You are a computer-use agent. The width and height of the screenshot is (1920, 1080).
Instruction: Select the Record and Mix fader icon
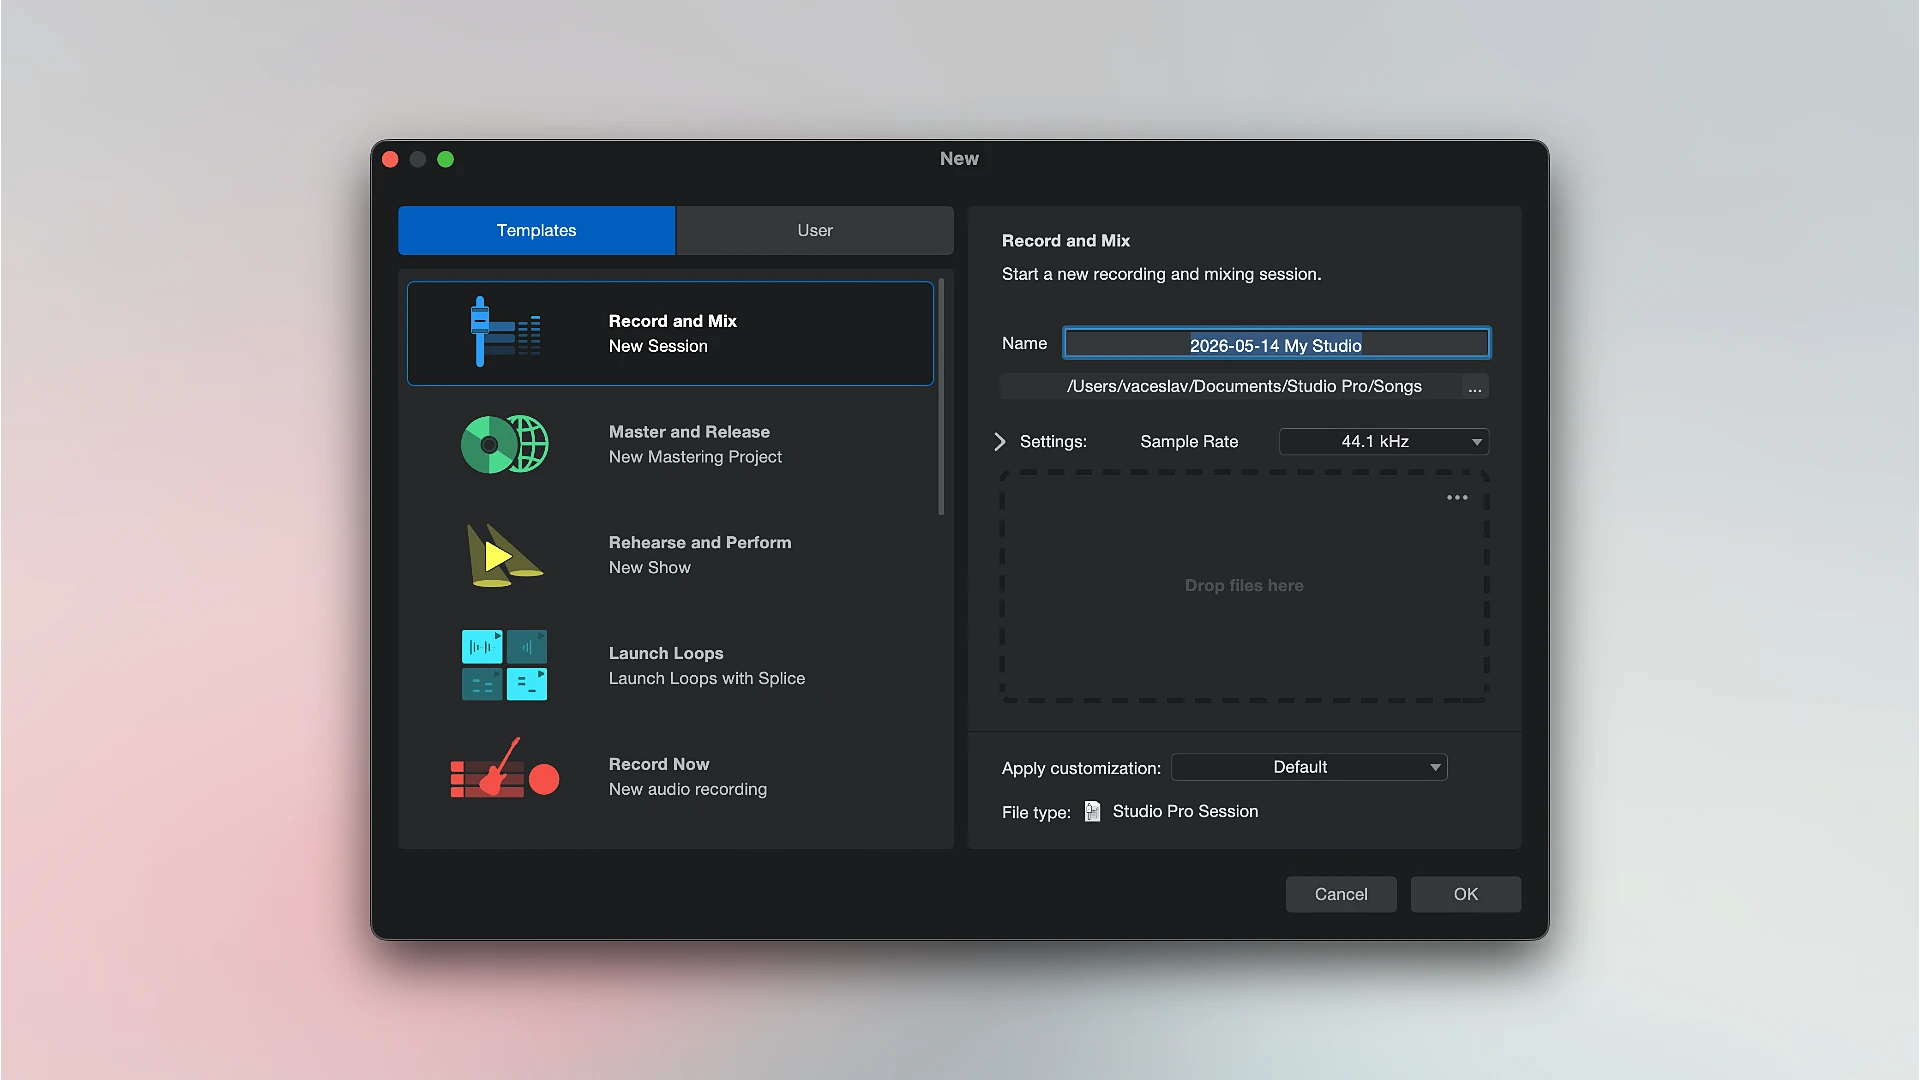[x=505, y=332]
